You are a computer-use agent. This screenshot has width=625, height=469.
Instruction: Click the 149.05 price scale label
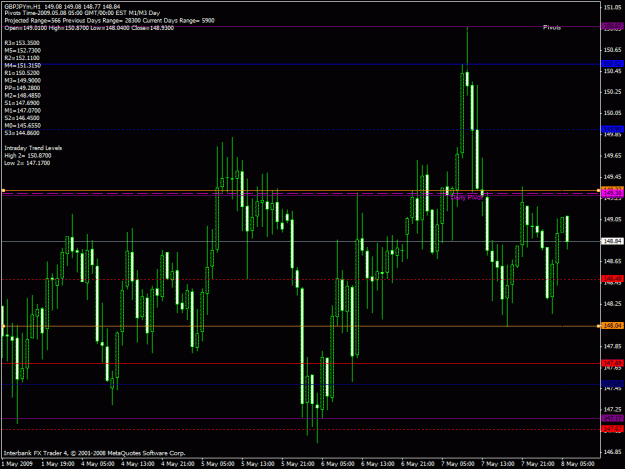tap(613, 219)
